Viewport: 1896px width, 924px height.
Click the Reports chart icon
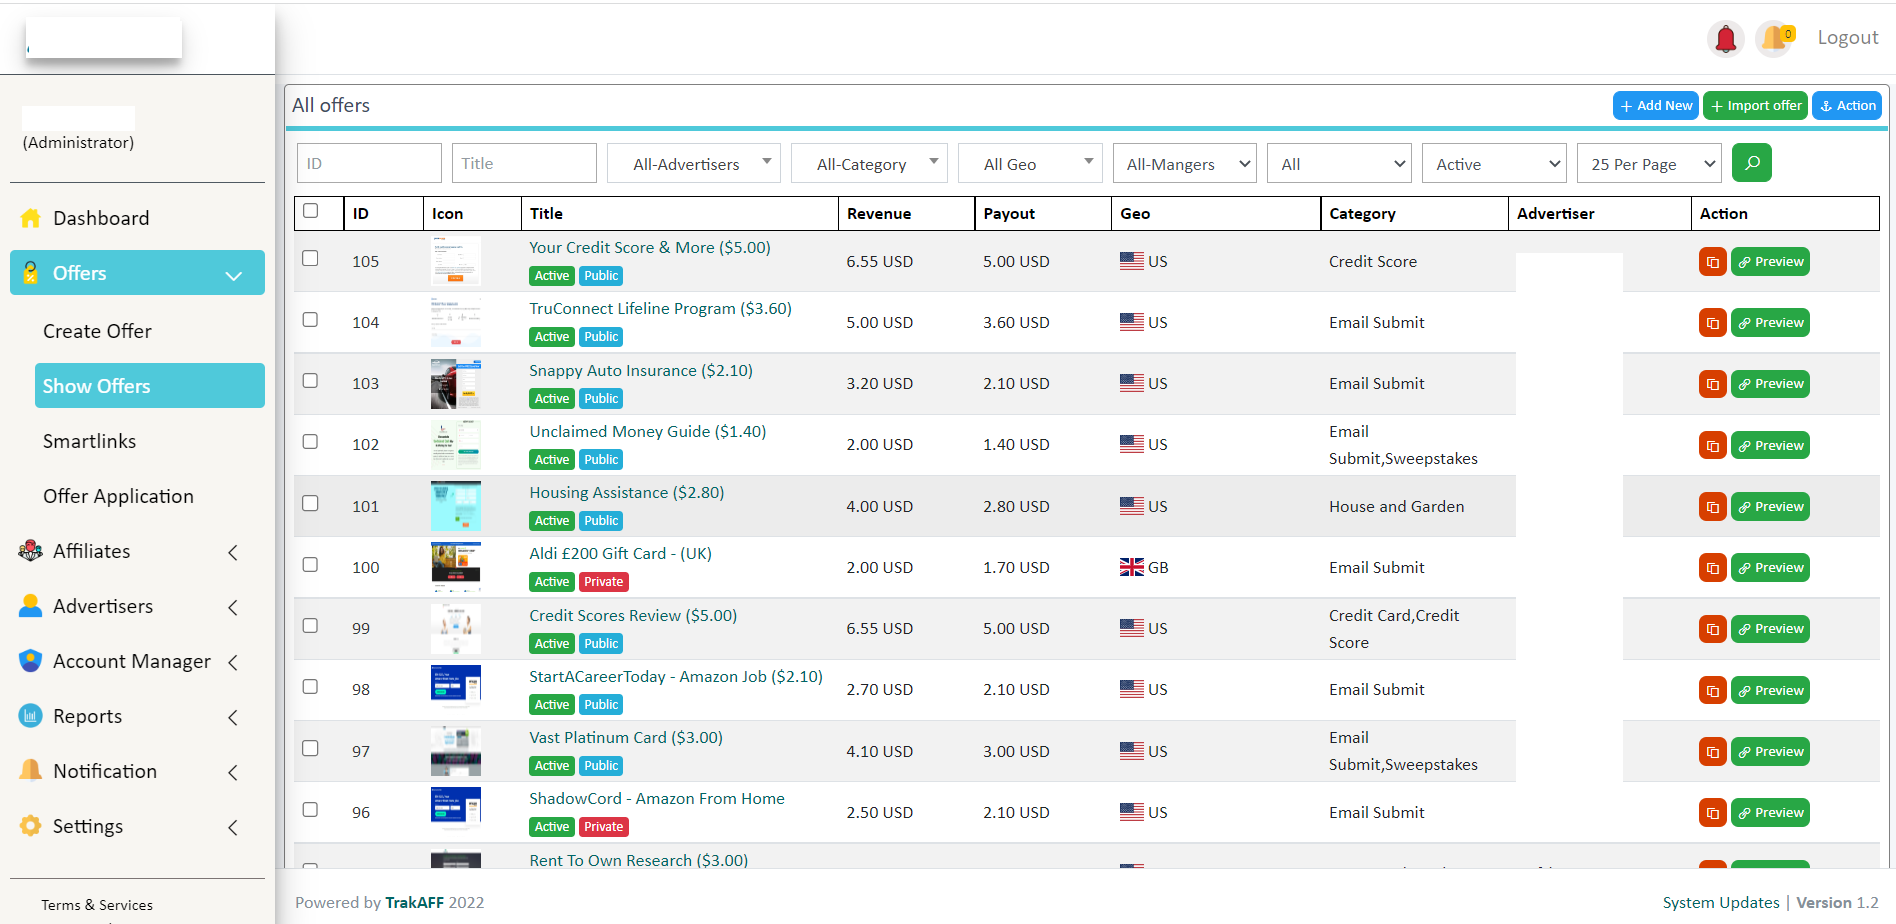tap(31, 716)
